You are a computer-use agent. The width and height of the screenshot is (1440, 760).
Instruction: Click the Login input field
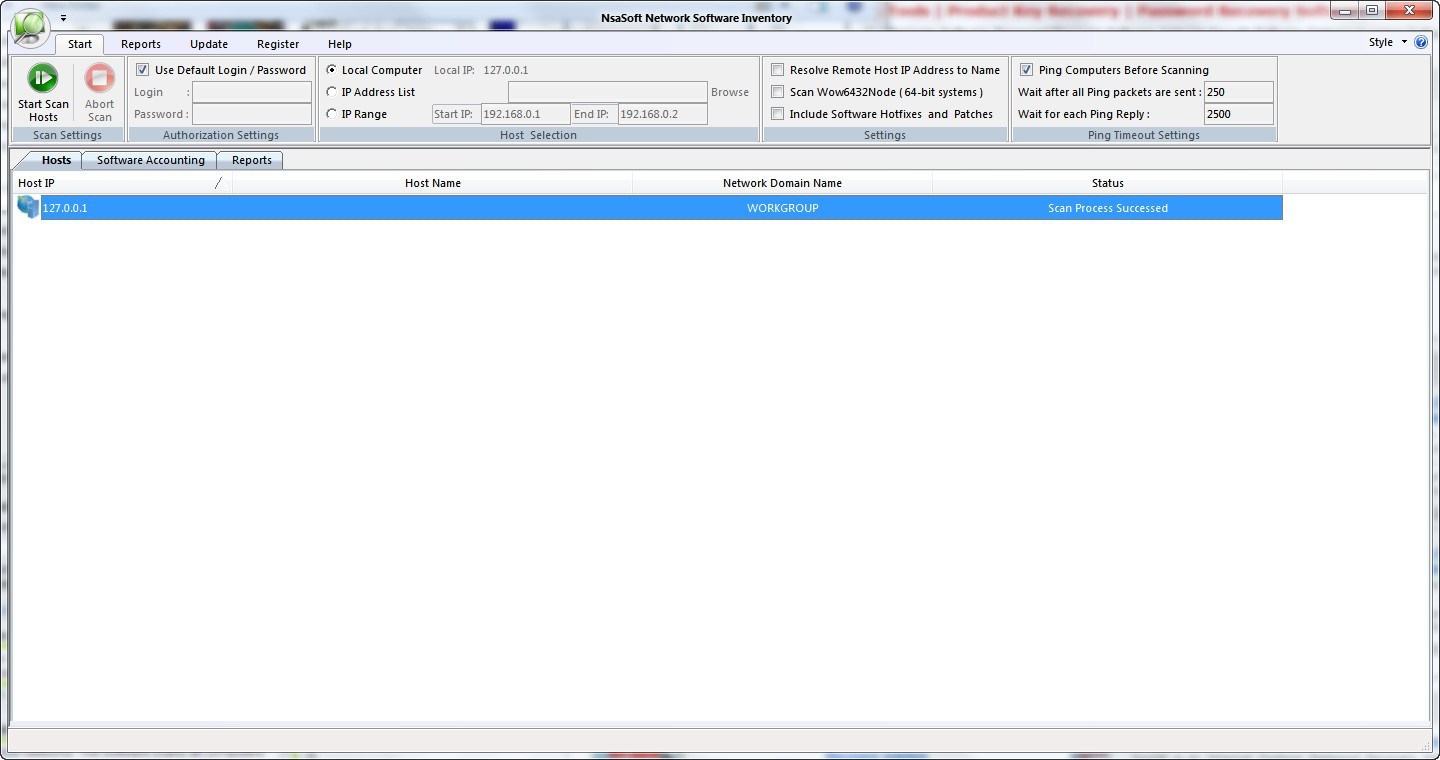pos(252,92)
